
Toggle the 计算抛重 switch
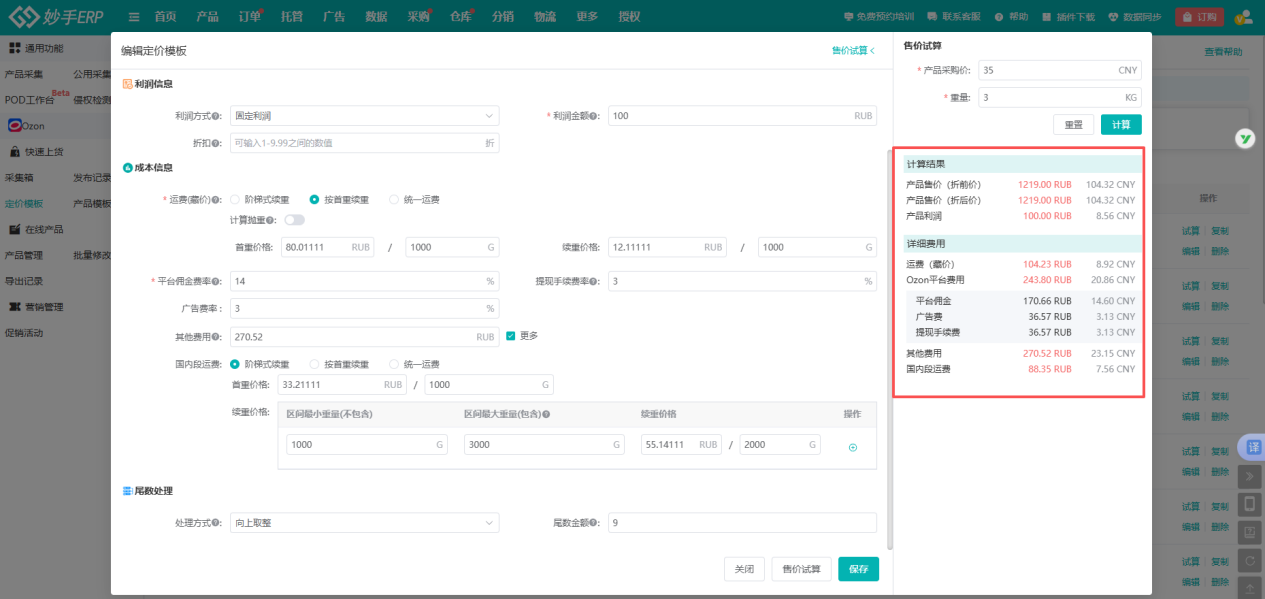[295, 220]
